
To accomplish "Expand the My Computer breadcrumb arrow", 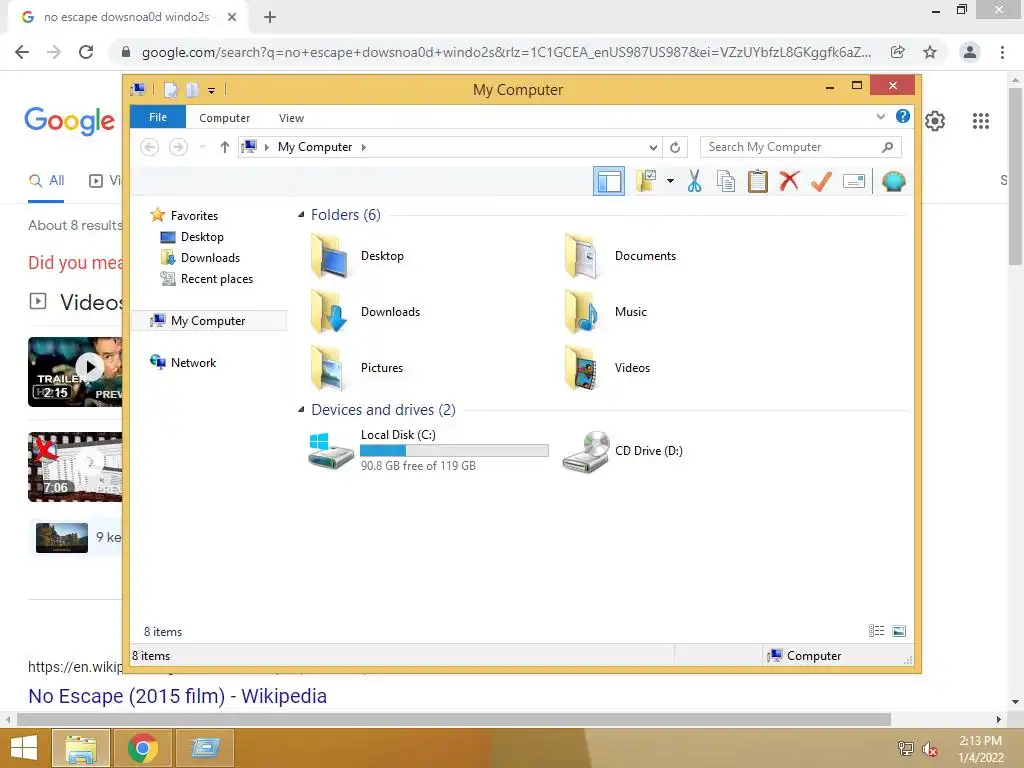I will (x=364, y=147).
